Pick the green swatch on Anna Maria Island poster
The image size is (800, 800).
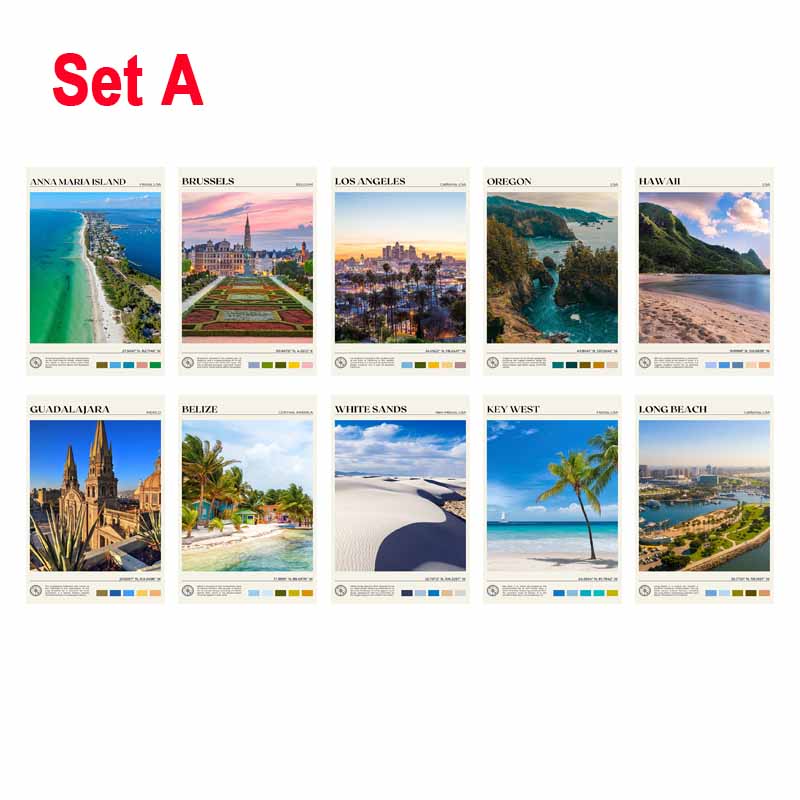pyautogui.click(x=155, y=365)
